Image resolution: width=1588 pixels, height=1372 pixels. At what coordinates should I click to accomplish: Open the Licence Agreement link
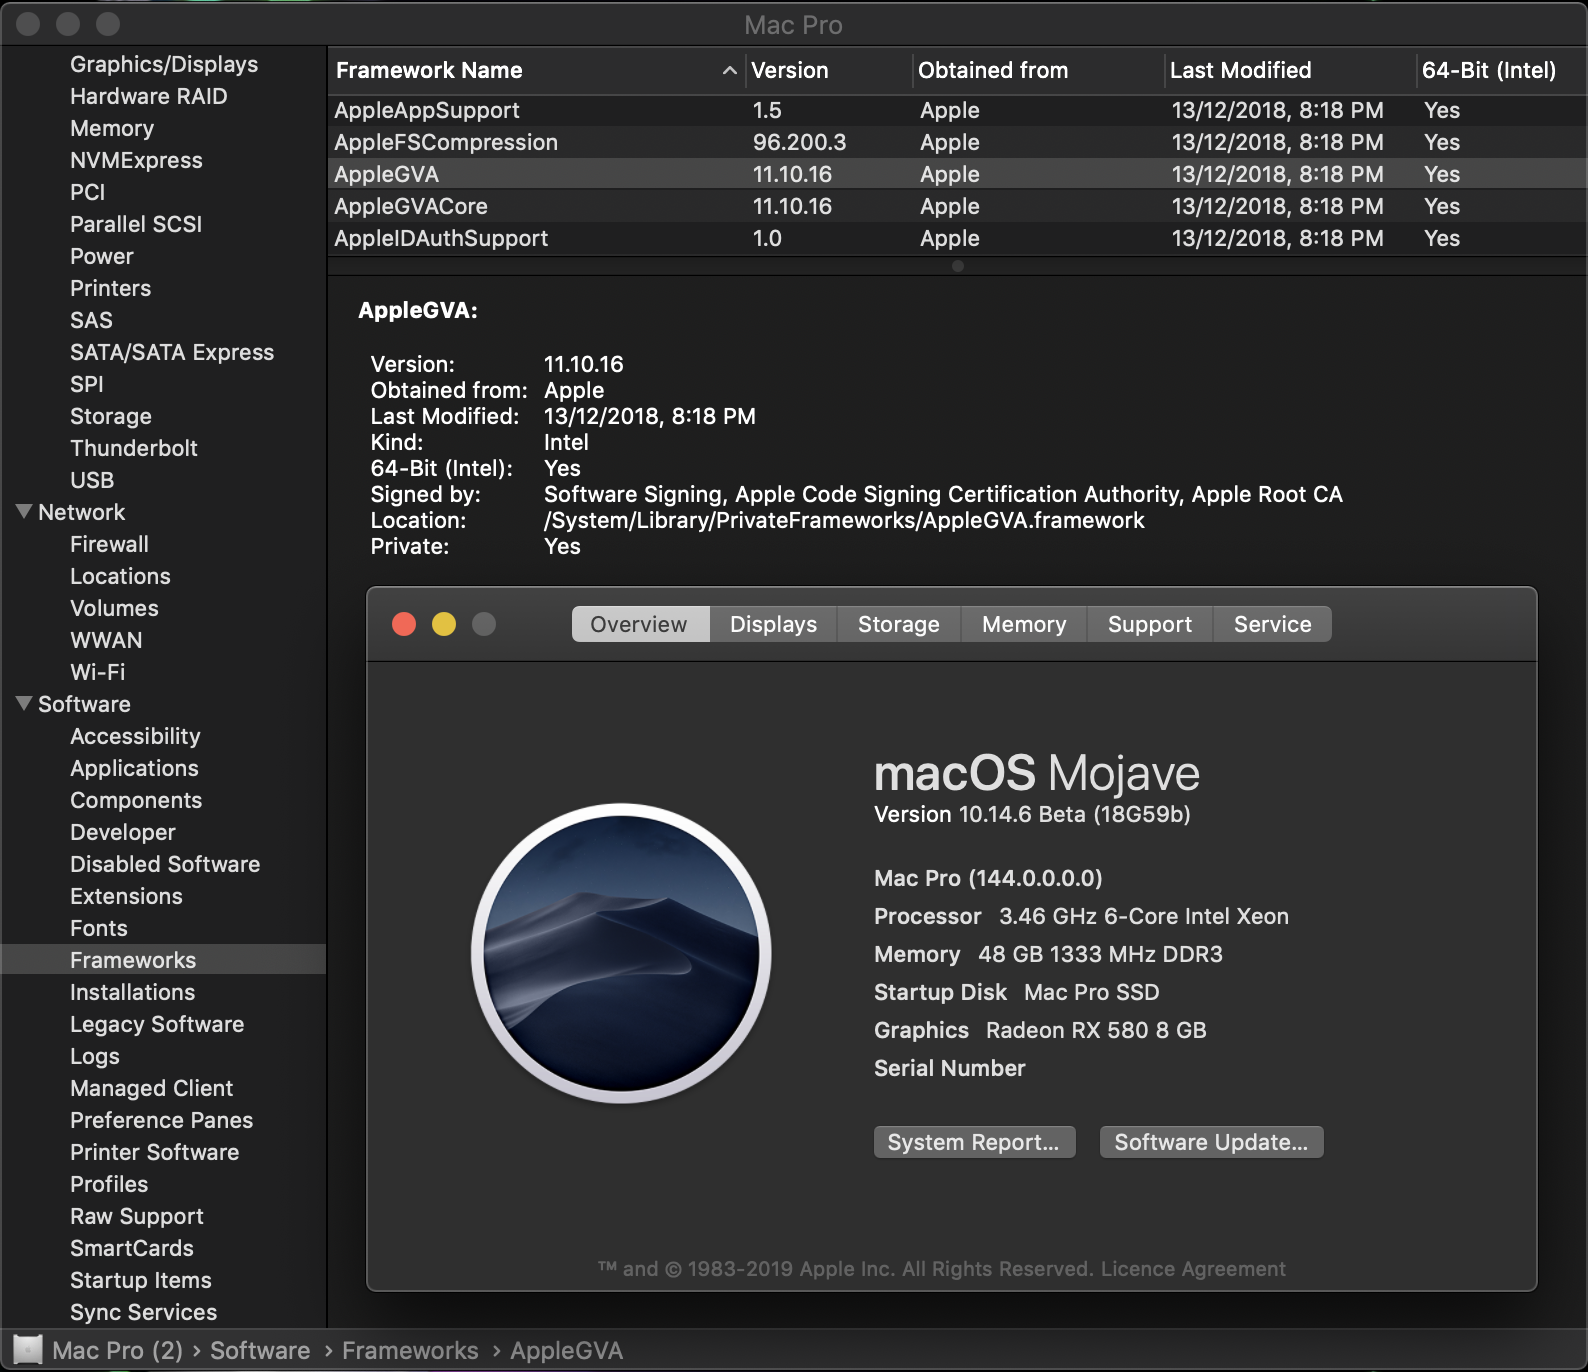tap(1193, 1268)
